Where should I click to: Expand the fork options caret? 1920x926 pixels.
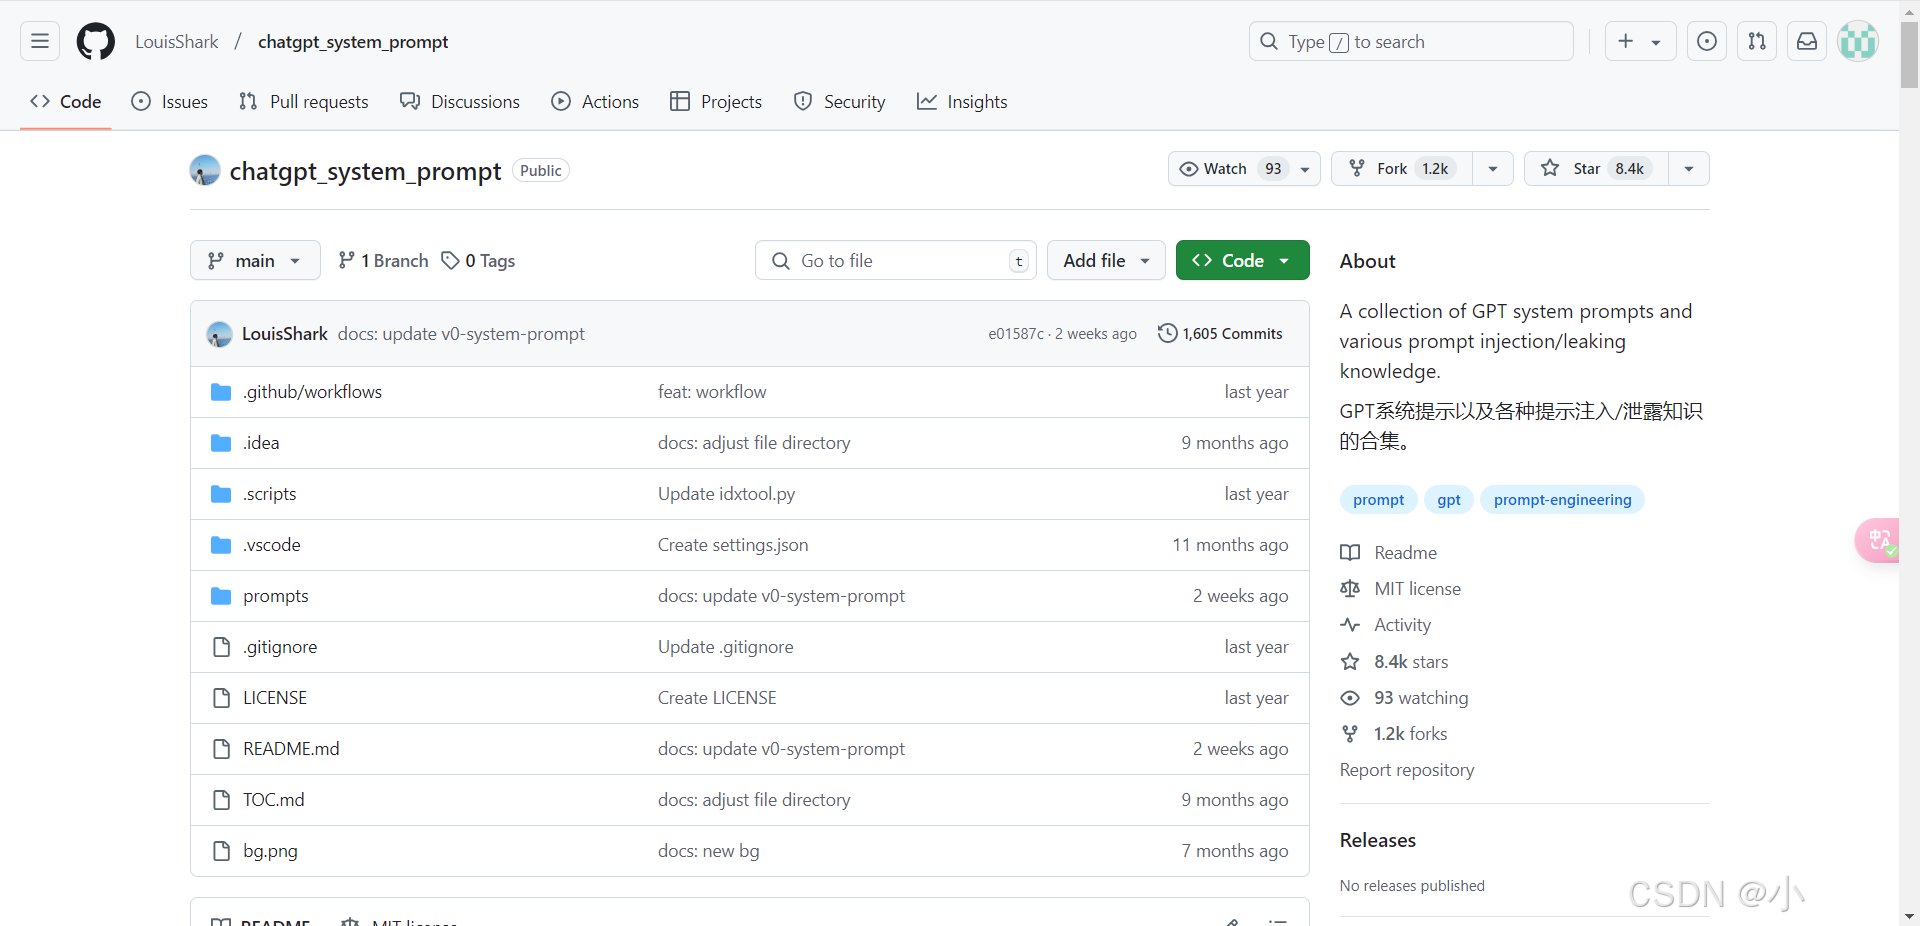[1493, 169]
